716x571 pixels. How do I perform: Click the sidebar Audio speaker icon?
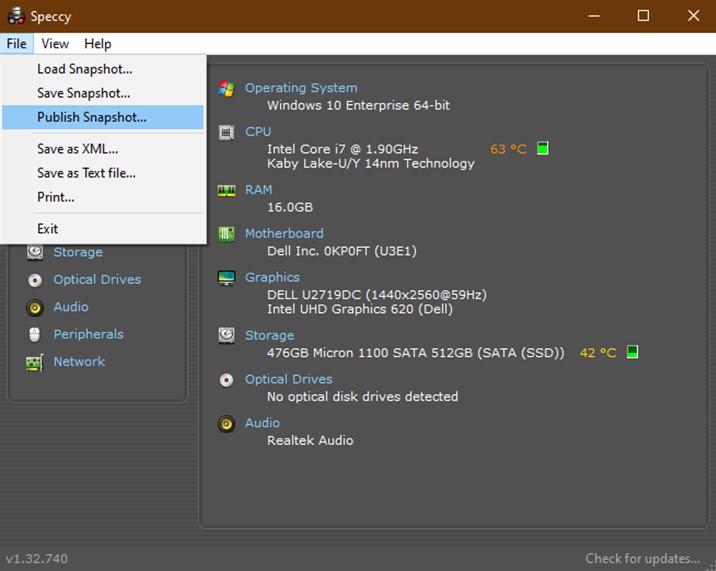pos(35,307)
